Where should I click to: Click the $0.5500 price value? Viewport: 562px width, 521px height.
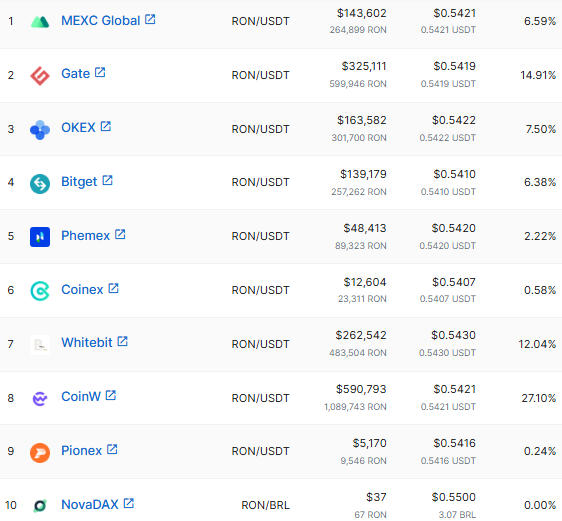(453, 497)
